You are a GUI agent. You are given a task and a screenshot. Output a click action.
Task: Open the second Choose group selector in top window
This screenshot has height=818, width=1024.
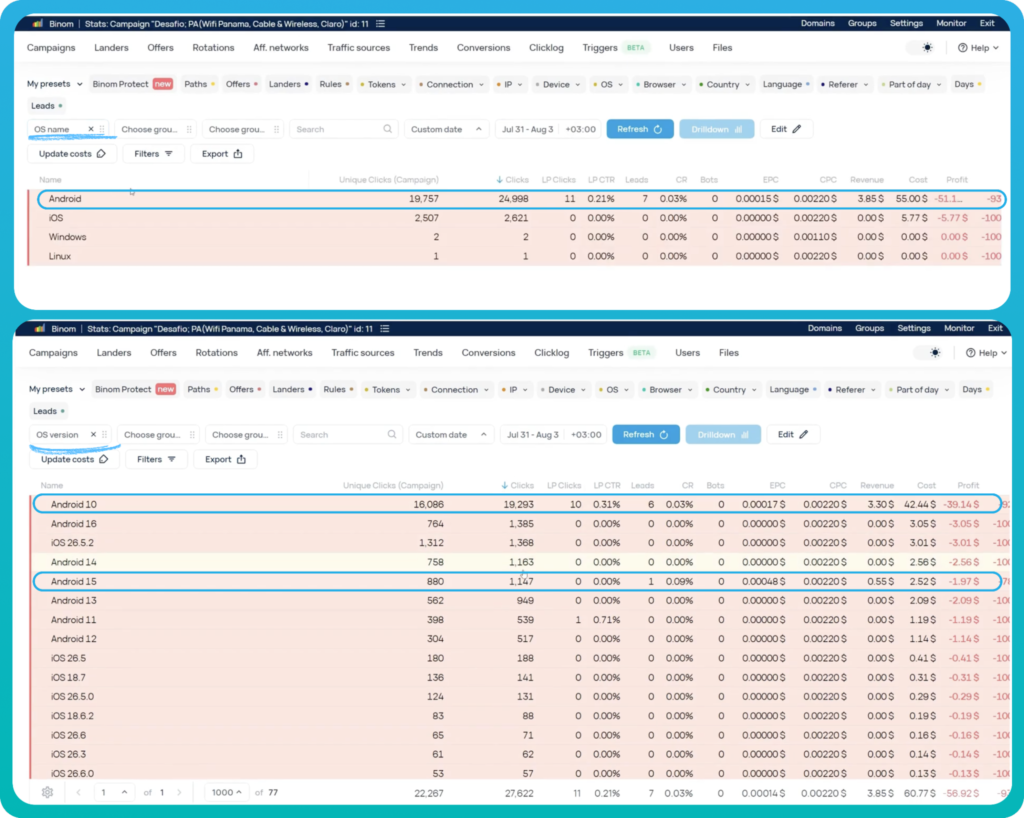244,129
